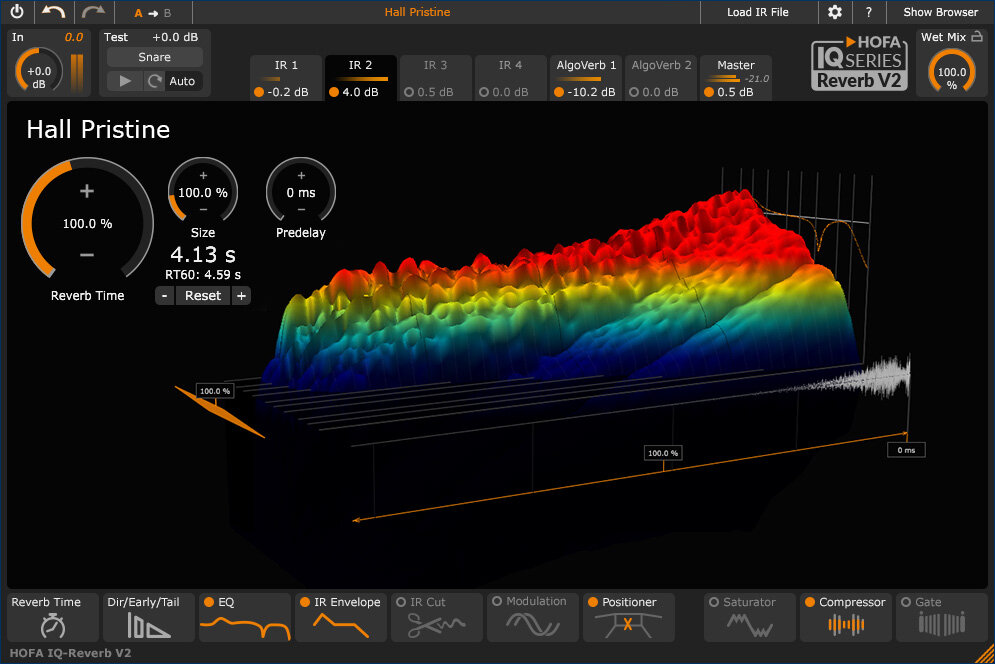Click the Modulation waveform icon
This screenshot has width=995, height=664.
pos(533,623)
